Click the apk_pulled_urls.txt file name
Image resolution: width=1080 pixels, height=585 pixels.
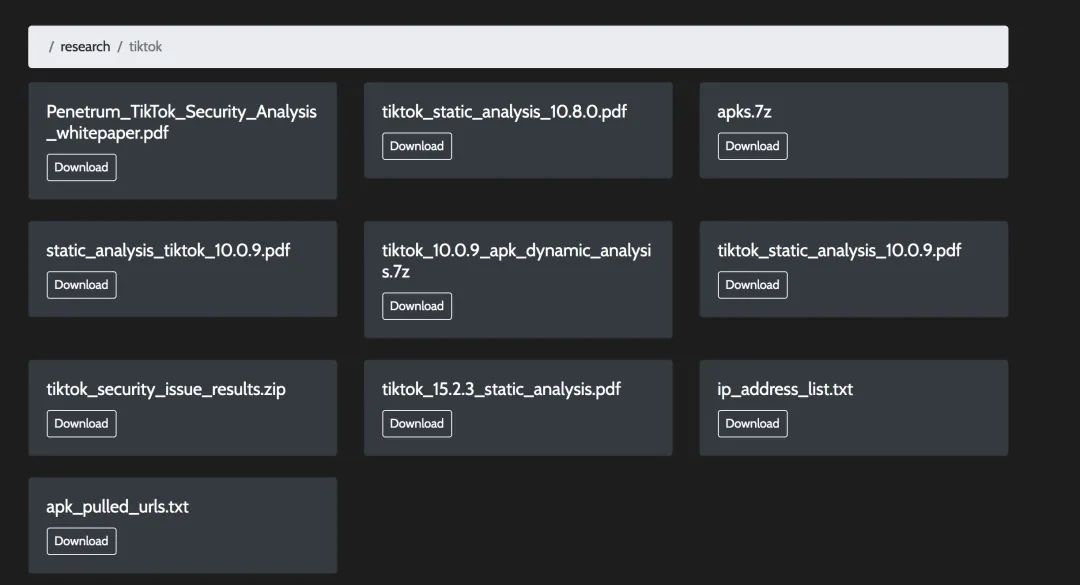(x=117, y=506)
